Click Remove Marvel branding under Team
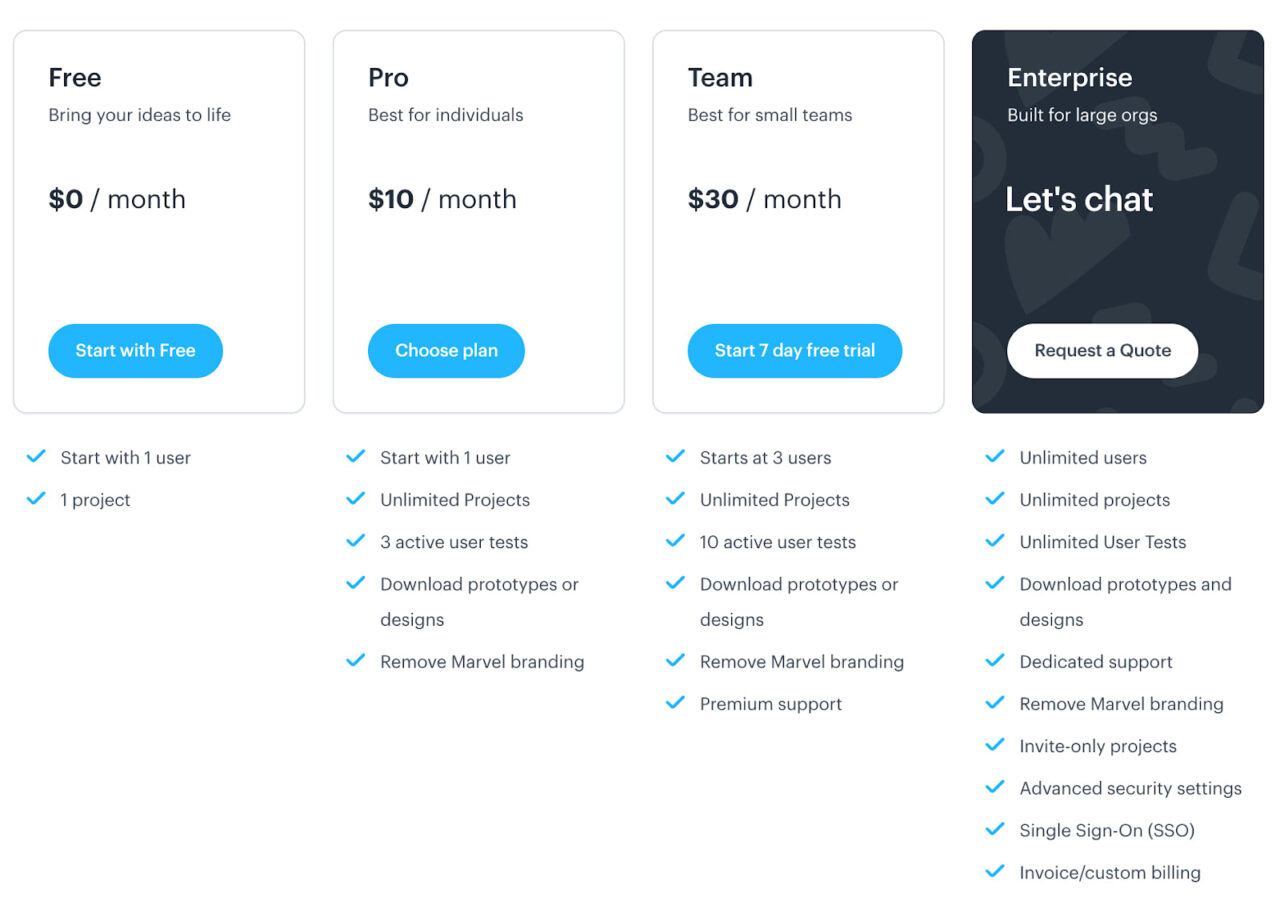The image size is (1280, 921). tap(802, 662)
